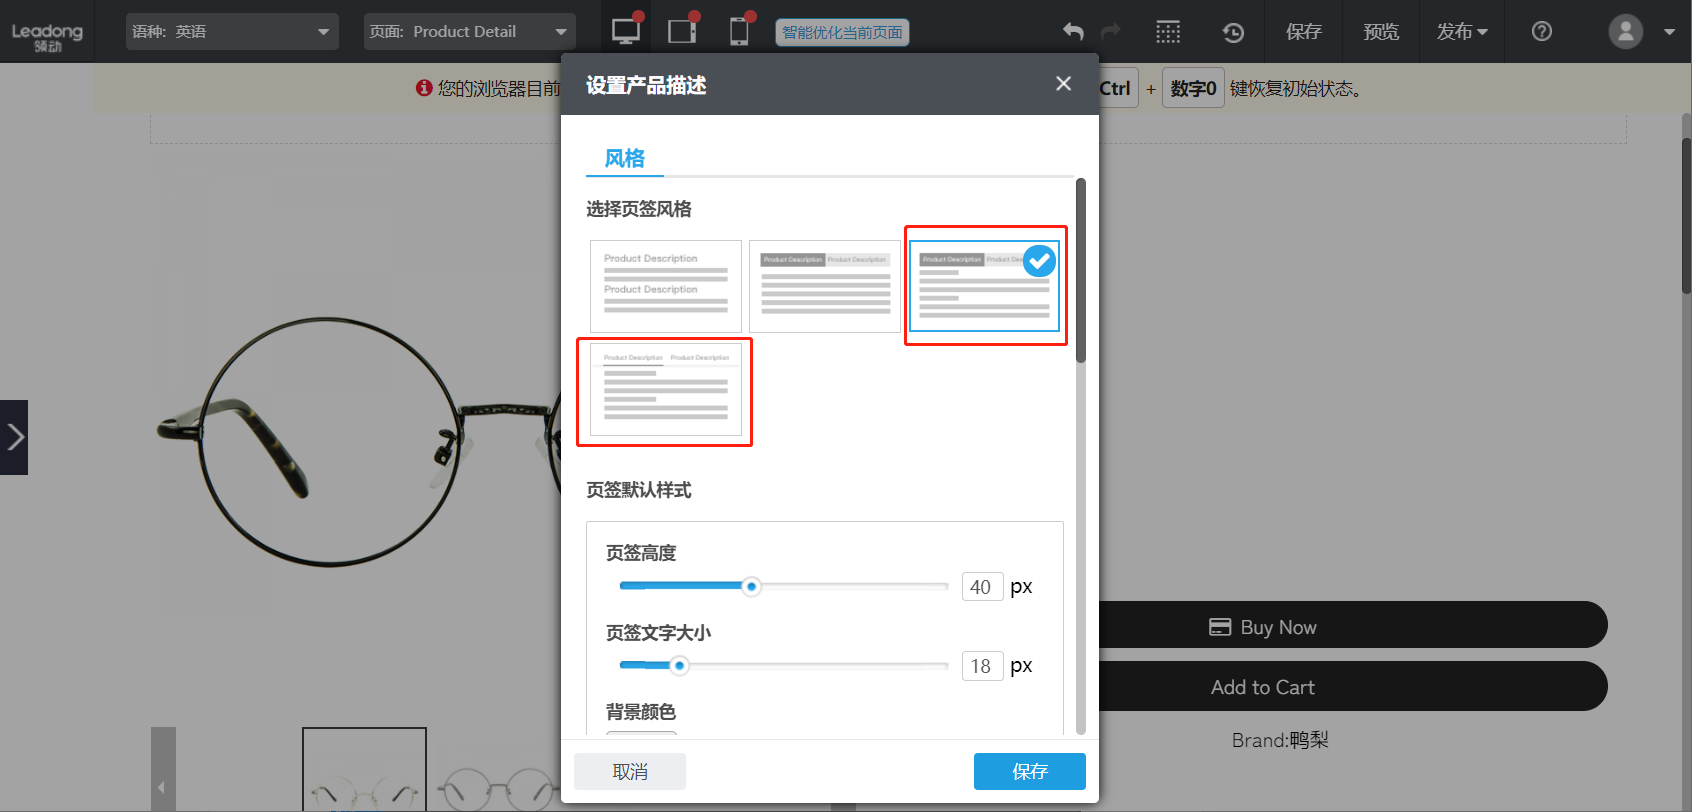Switch to mobile phone preview icon
Image resolution: width=1692 pixels, height=812 pixels.
(739, 31)
